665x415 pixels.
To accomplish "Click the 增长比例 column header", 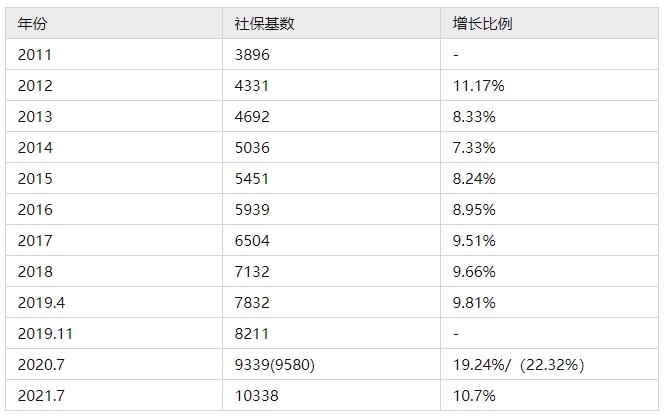I will click(x=476, y=23).
